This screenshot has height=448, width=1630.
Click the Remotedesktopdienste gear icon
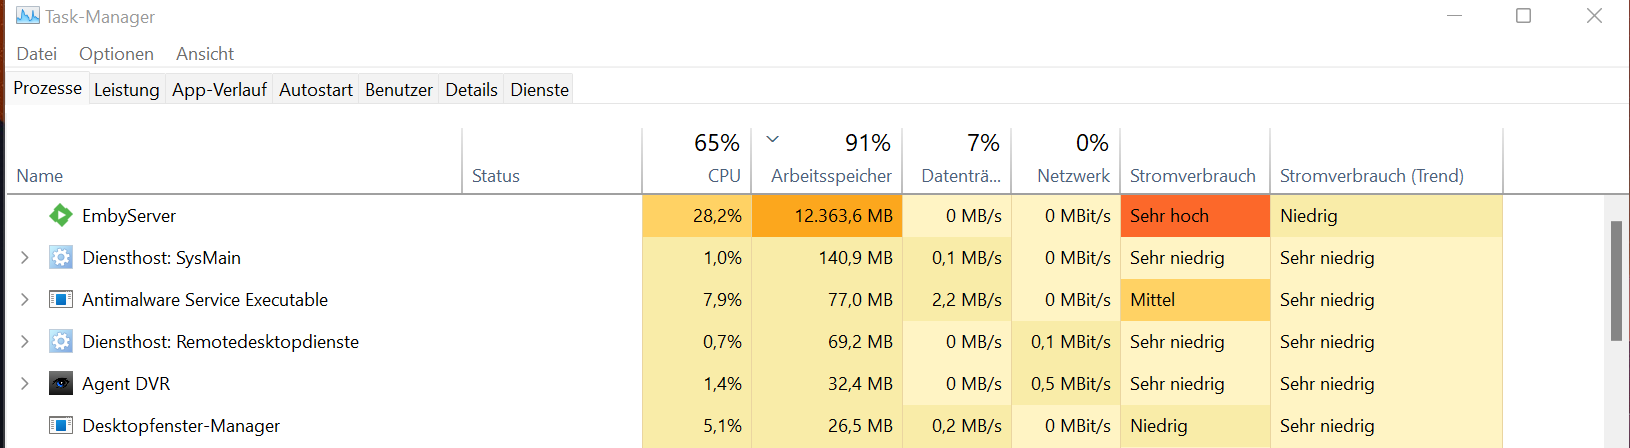tap(61, 342)
